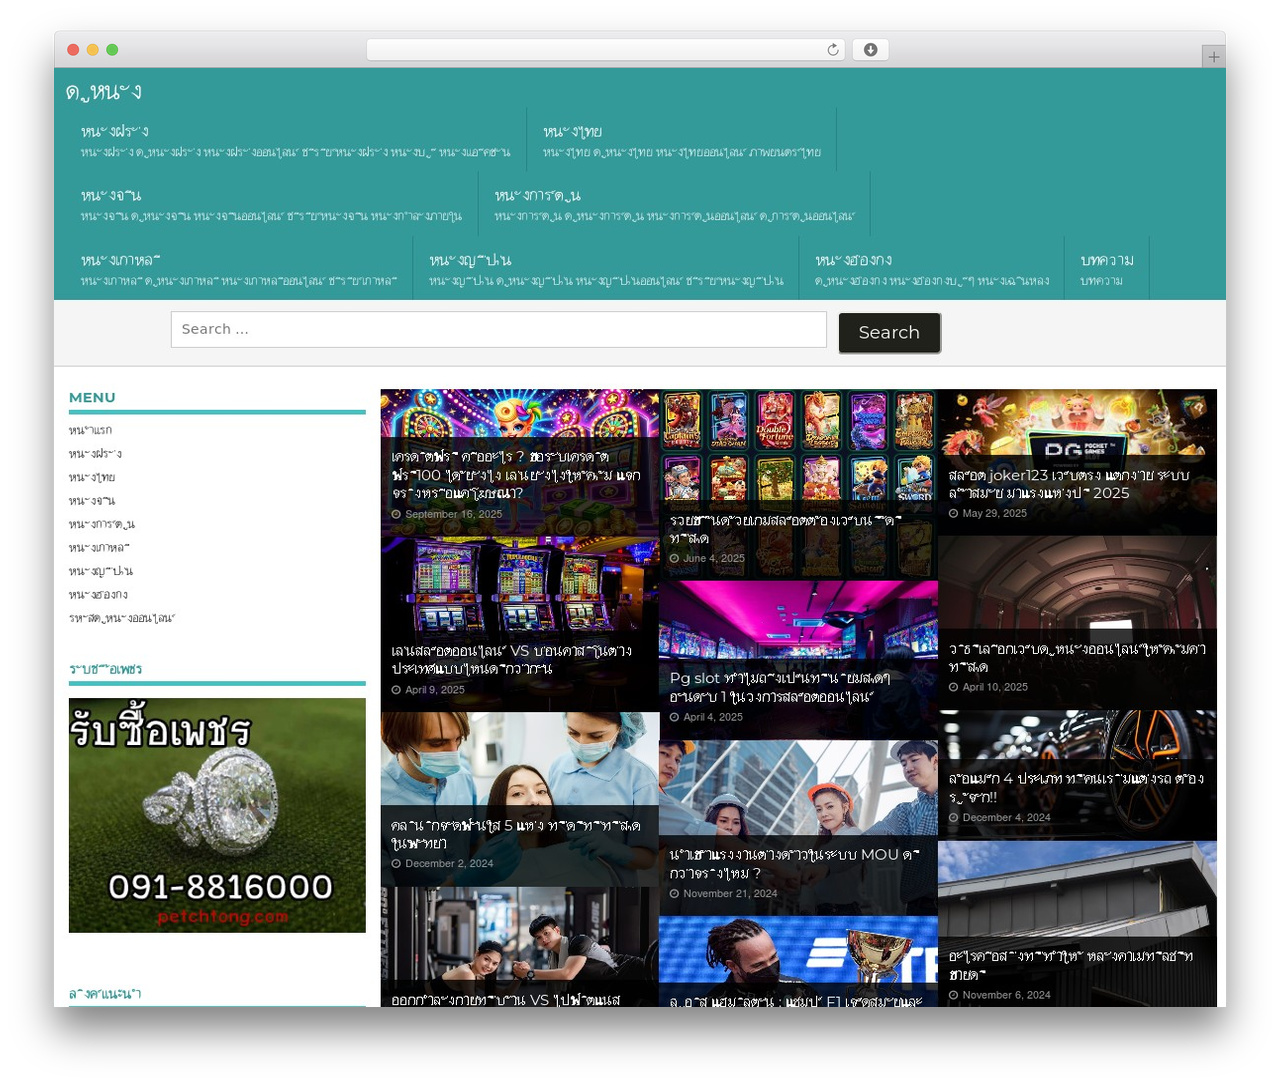Open the last link under the MENU heading
This screenshot has width=1280, height=1084.
(122, 618)
